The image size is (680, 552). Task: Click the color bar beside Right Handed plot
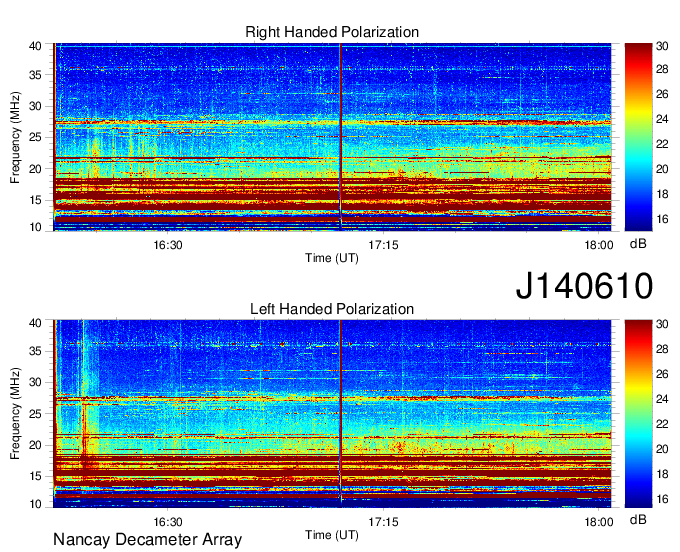click(638, 137)
